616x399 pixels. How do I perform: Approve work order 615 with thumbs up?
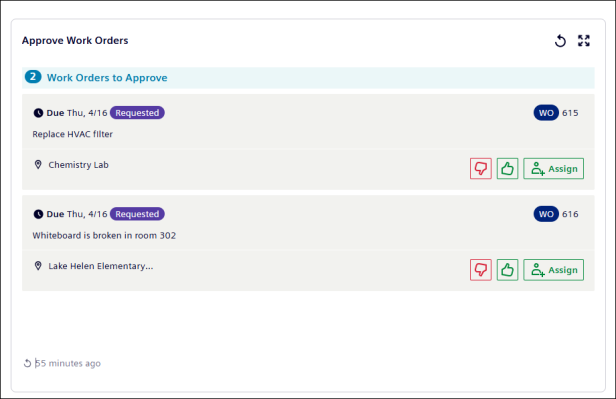pyautogui.click(x=507, y=168)
